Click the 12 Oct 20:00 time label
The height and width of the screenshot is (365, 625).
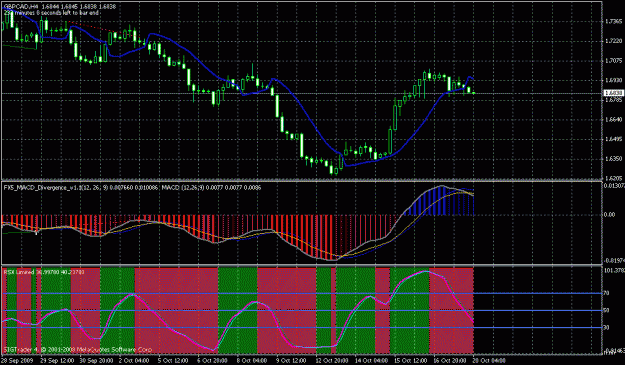pos(332,361)
